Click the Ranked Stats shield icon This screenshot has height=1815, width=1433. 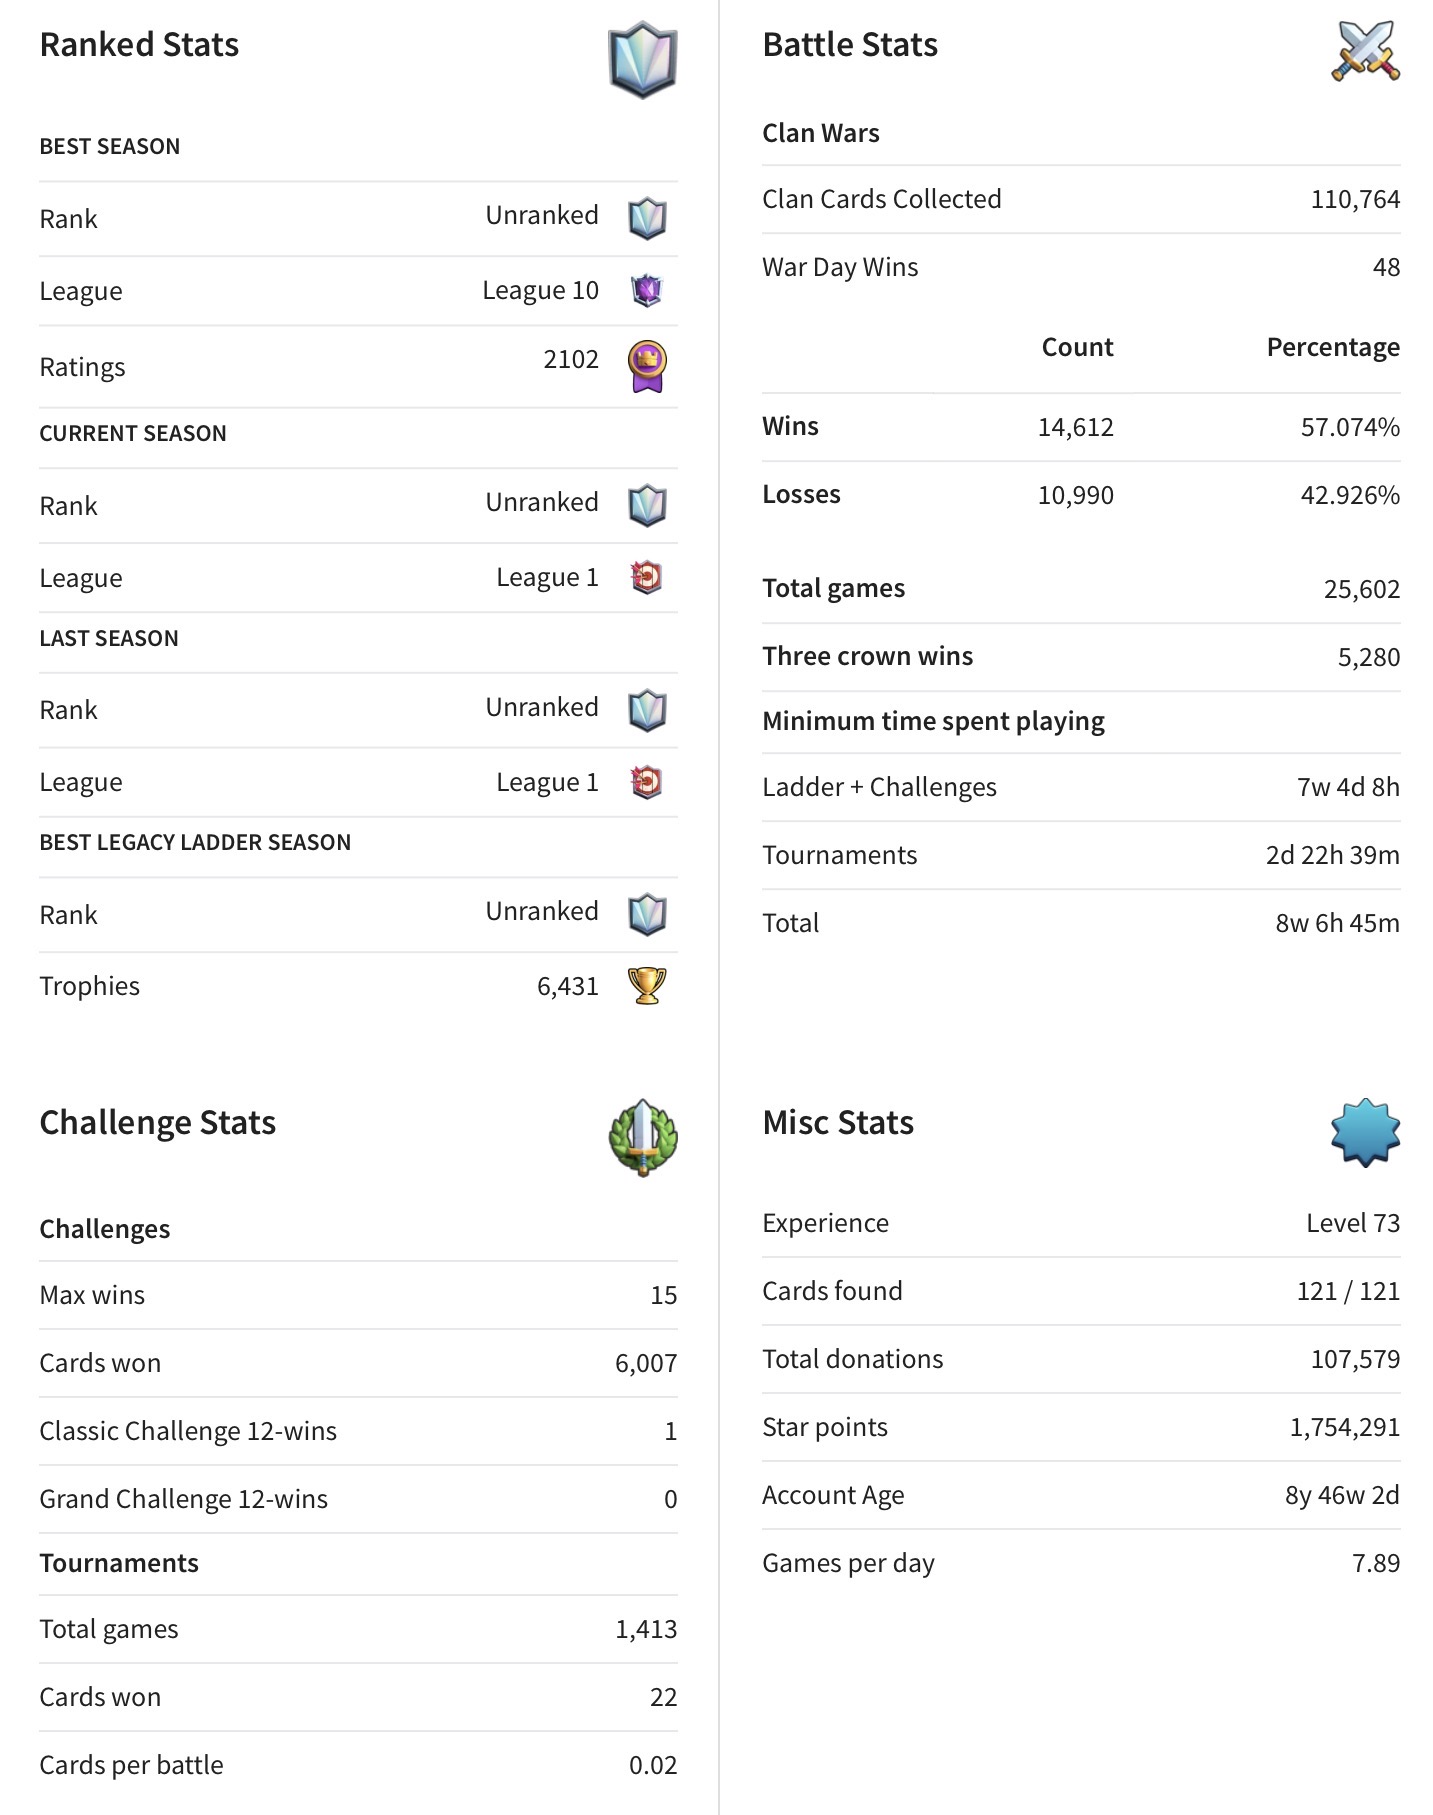pyautogui.click(x=643, y=59)
